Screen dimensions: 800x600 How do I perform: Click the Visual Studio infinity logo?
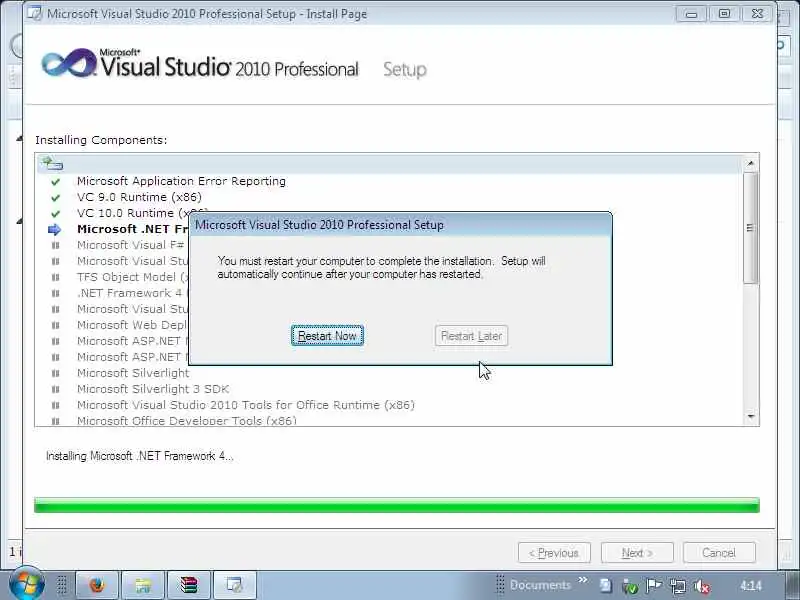[69, 63]
